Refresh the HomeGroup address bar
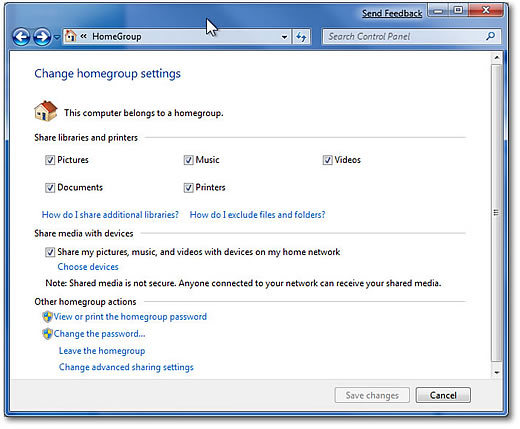 301,37
